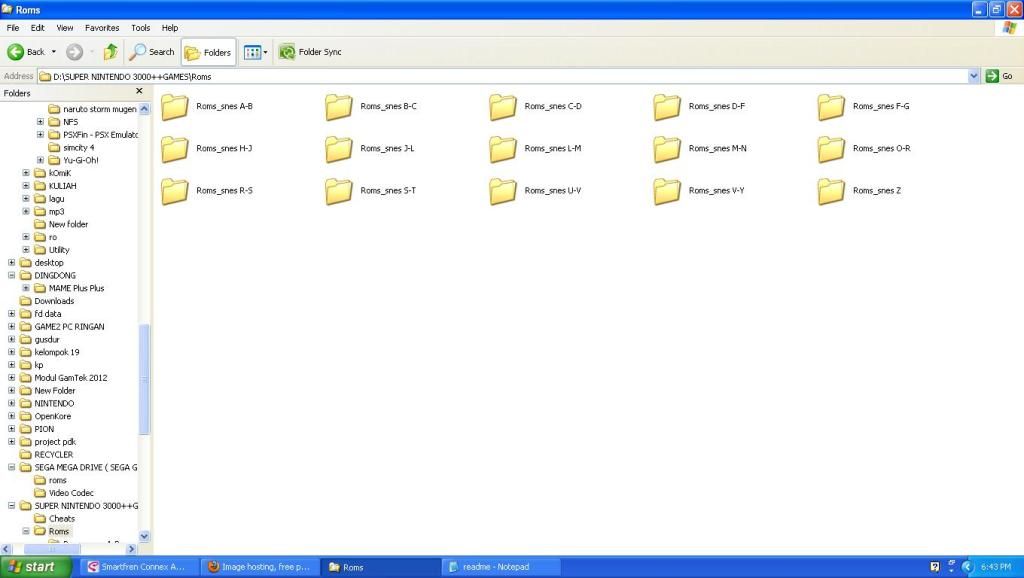This screenshot has height=578, width=1024.
Task: Select the Roms_snes B-C folder icon
Action: tap(339, 107)
